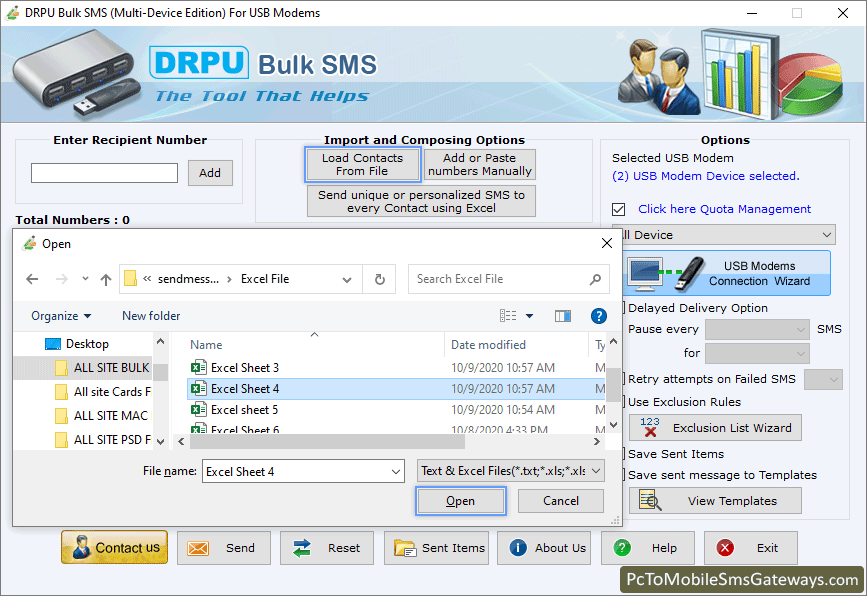Click the Sent Items folder icon

405,548
